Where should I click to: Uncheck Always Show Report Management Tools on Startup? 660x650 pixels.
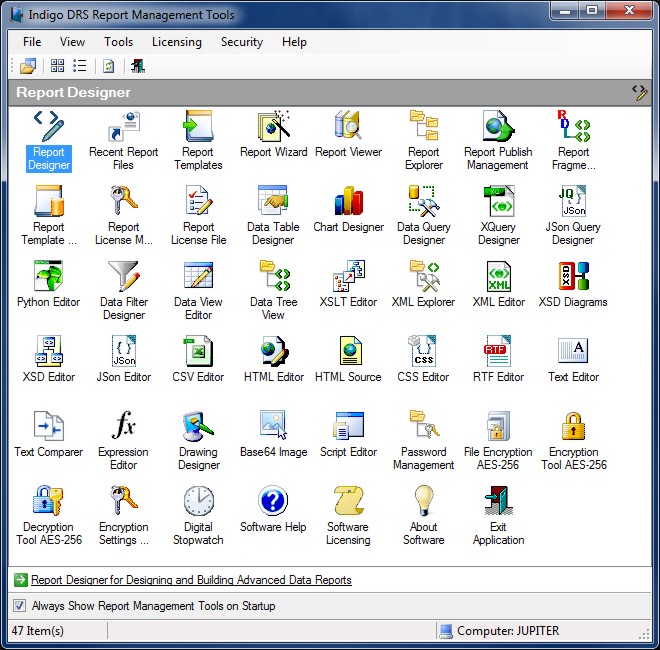click(x=19, y=606)
